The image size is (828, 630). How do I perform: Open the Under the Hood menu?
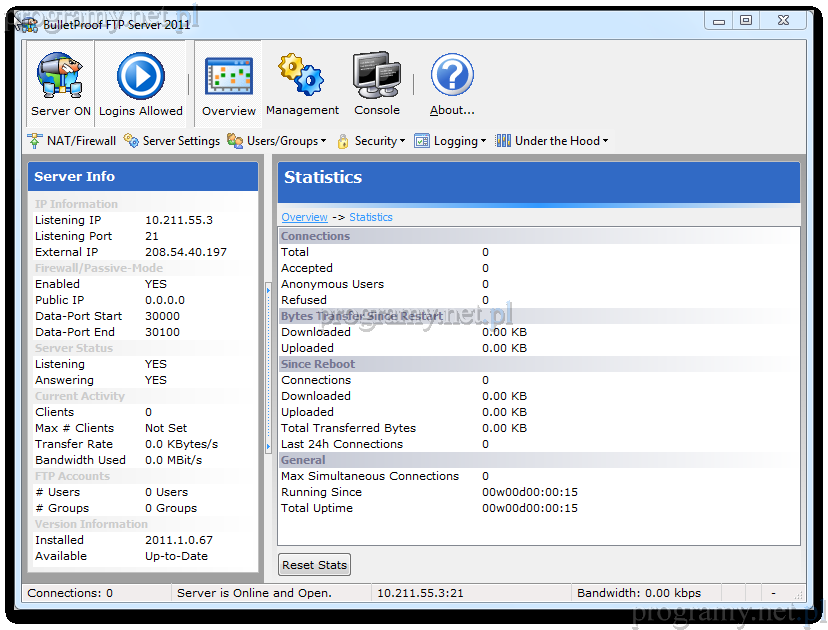tap(552, 141)
